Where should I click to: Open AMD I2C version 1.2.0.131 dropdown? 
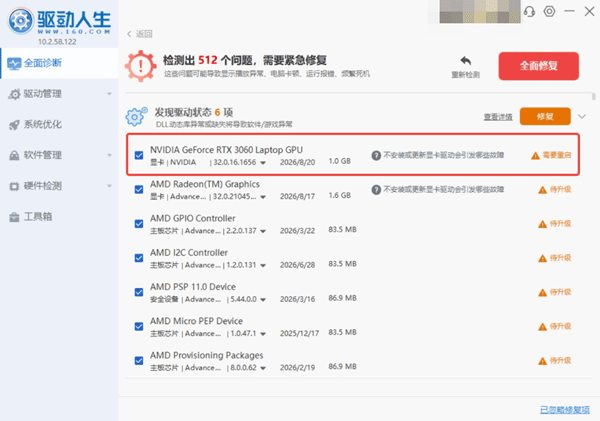point(263,266)
